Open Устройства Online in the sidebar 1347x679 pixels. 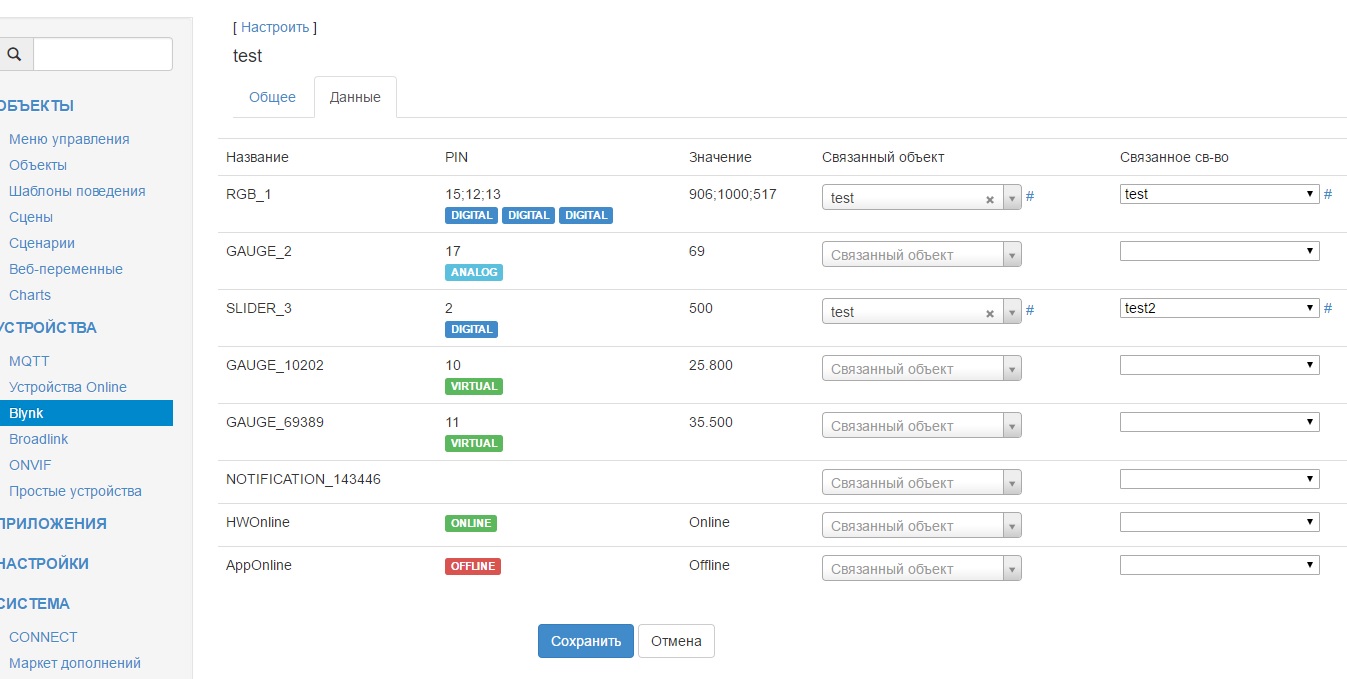(x=68, y=387)
